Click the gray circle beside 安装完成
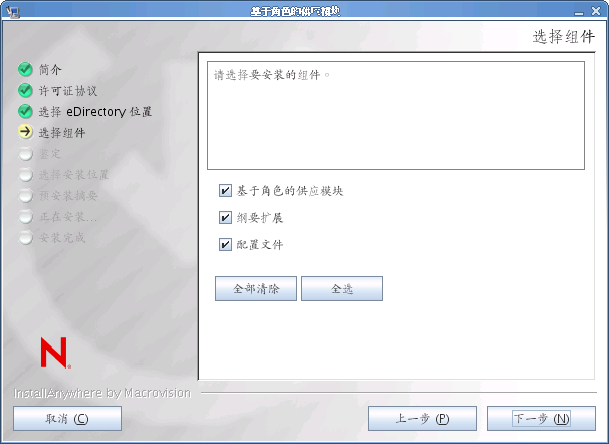The width and height of the screenshot is (609, 444). coord(25,237)
